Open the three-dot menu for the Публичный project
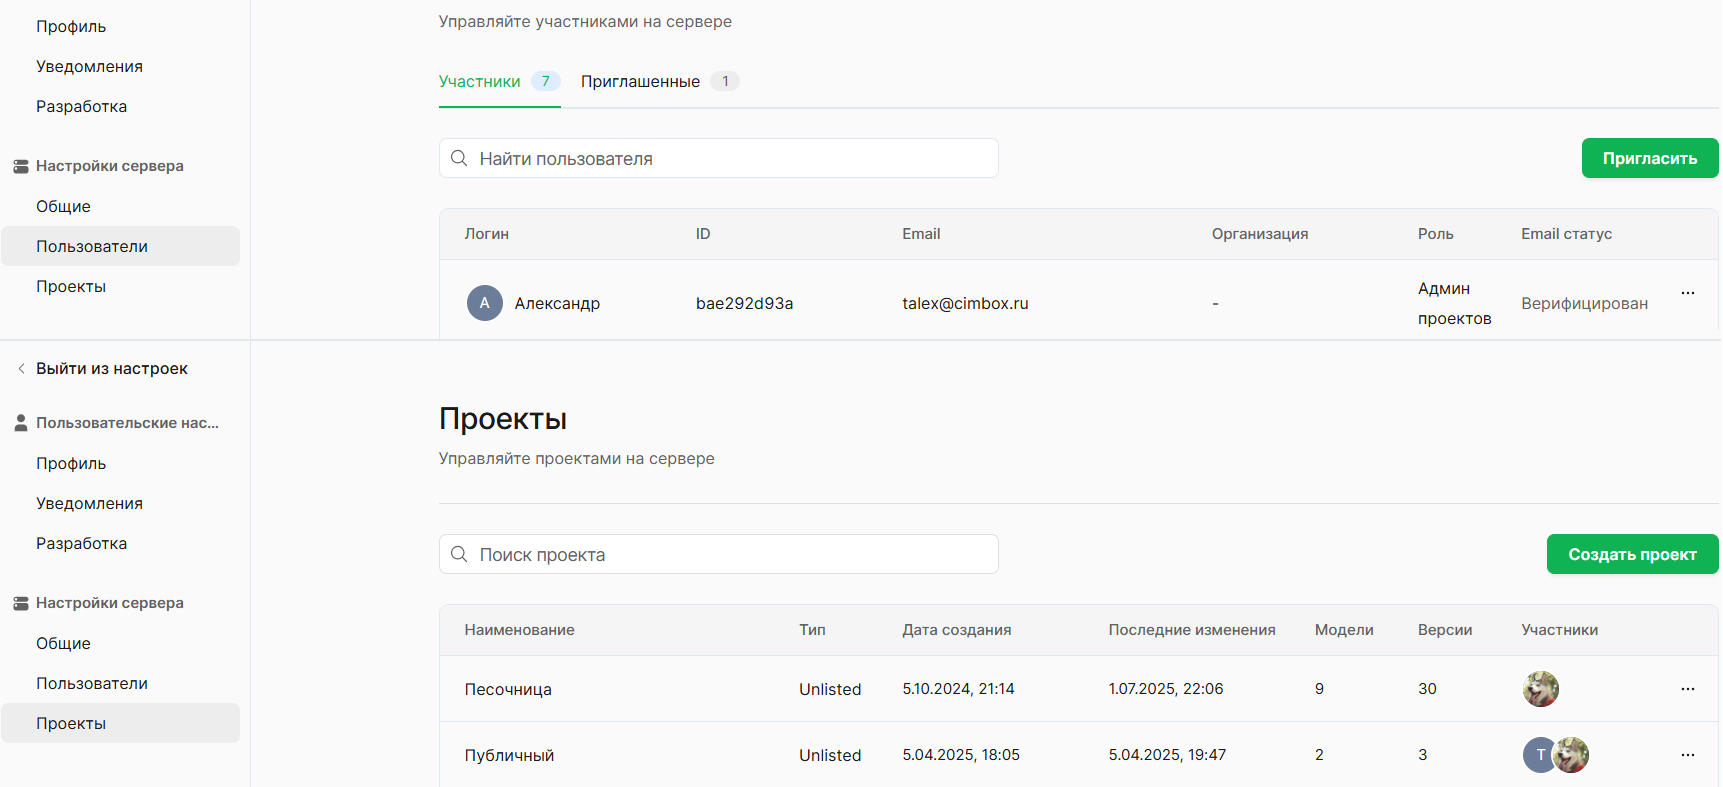The height and width of the screenshot is (787, 1723). point(1687,755)
